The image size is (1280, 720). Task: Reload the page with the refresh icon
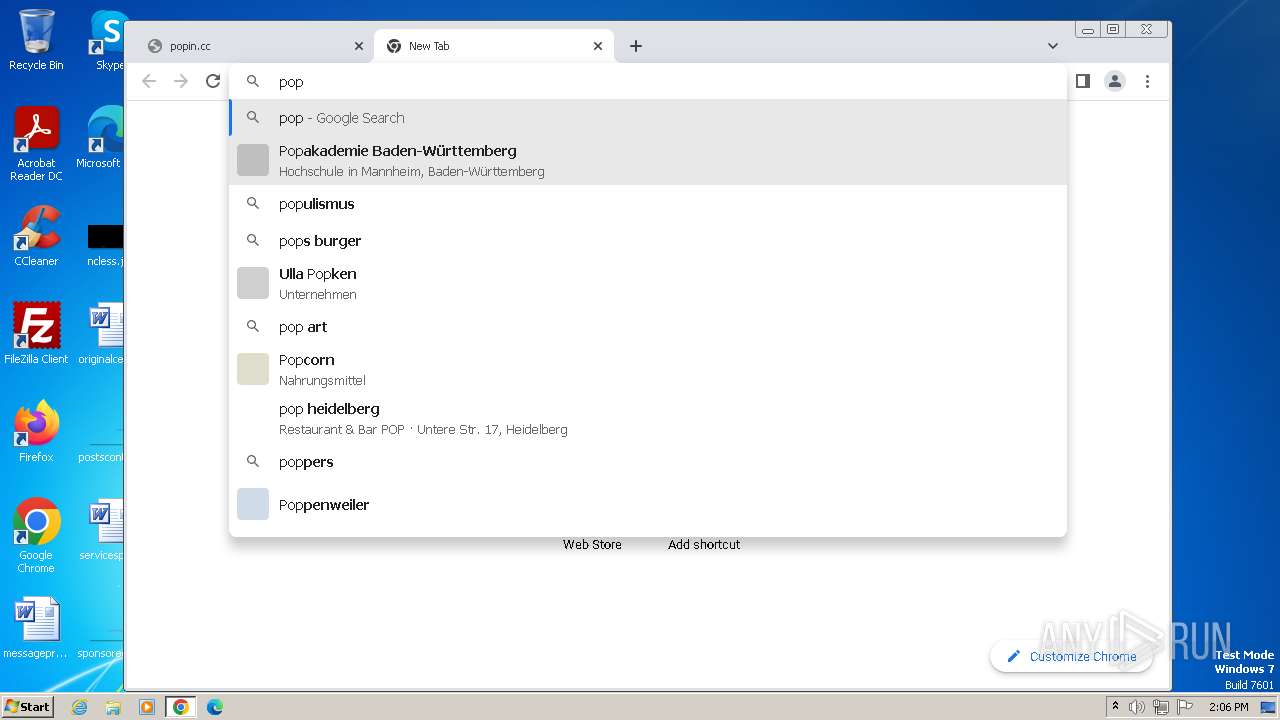tap(213, 81)
